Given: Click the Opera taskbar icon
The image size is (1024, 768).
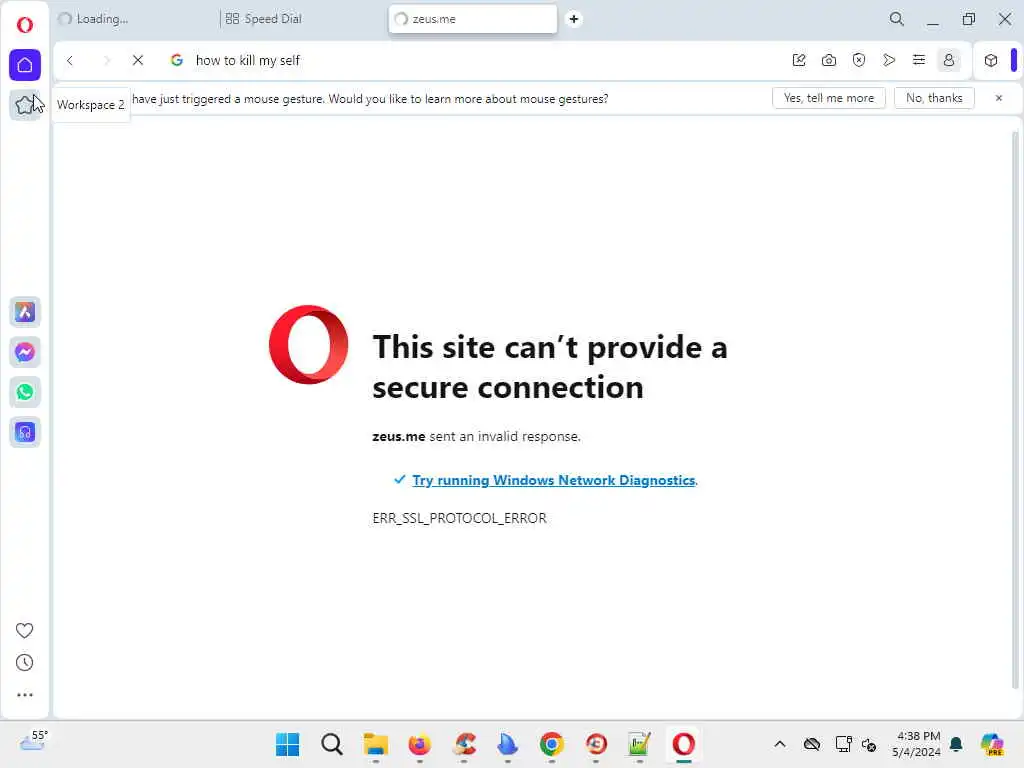Looking at the screenshot, I should [683, 744].
